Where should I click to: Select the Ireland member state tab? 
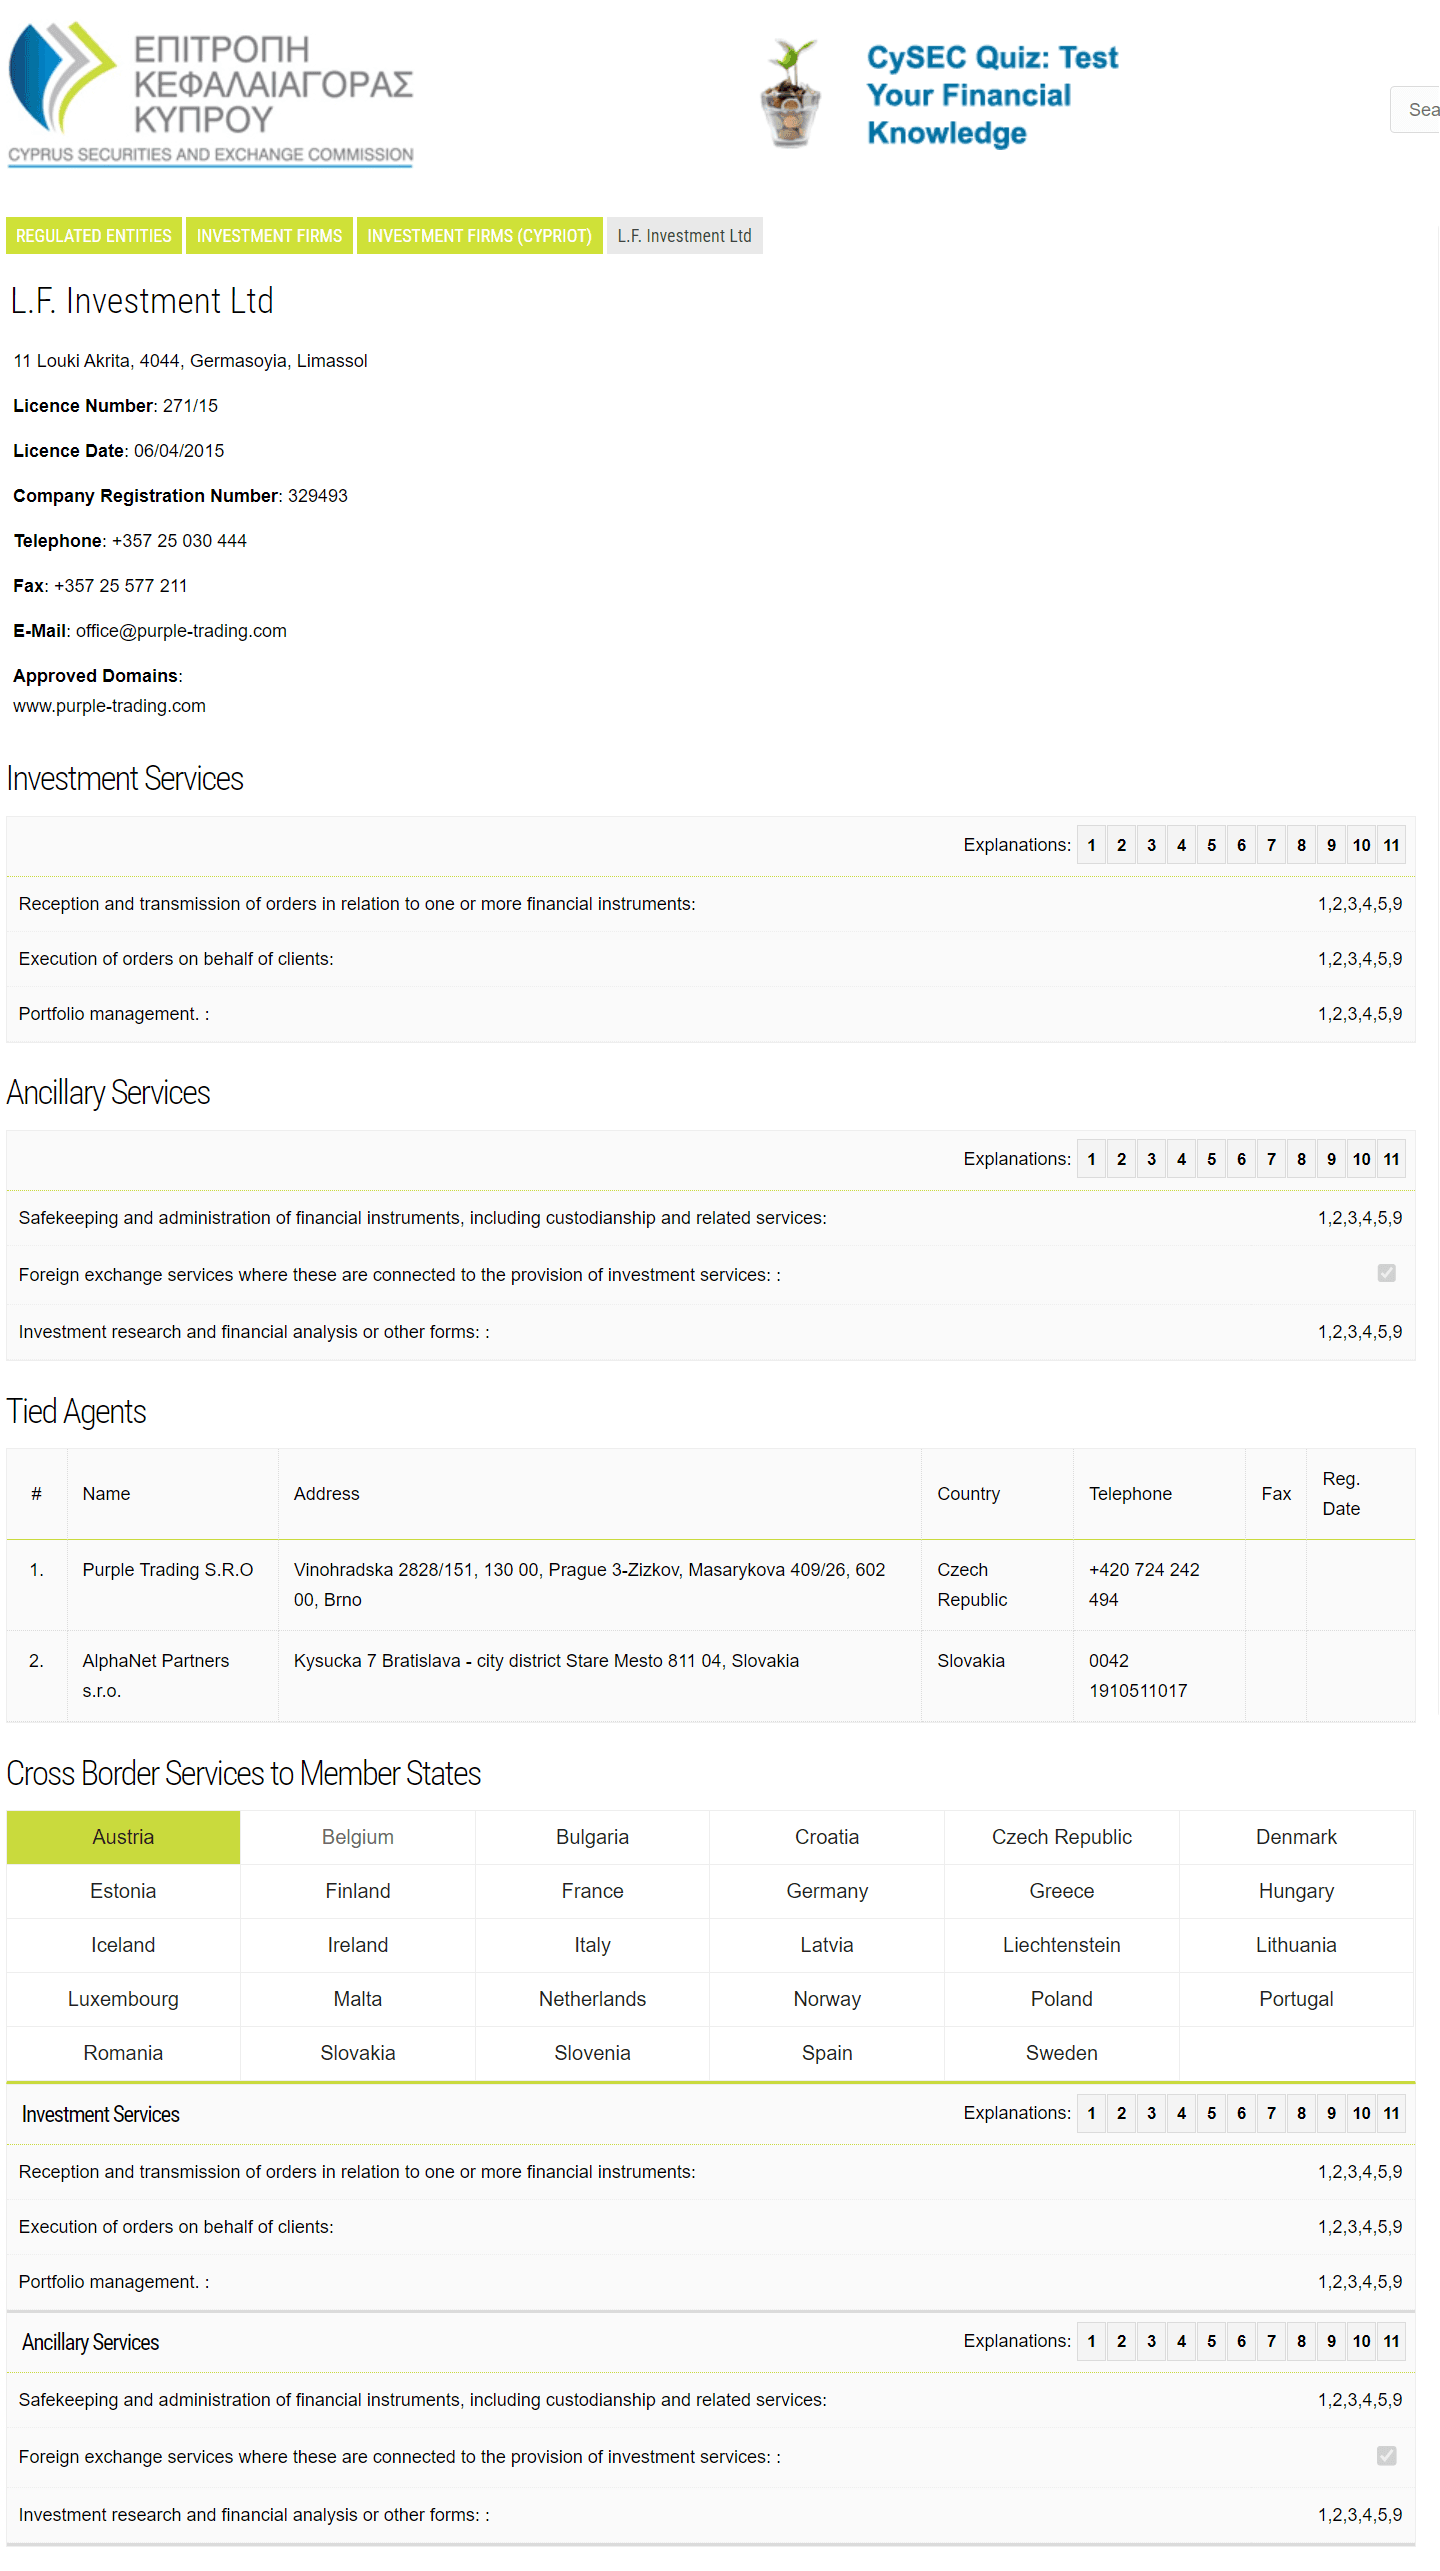[358, 1945]
